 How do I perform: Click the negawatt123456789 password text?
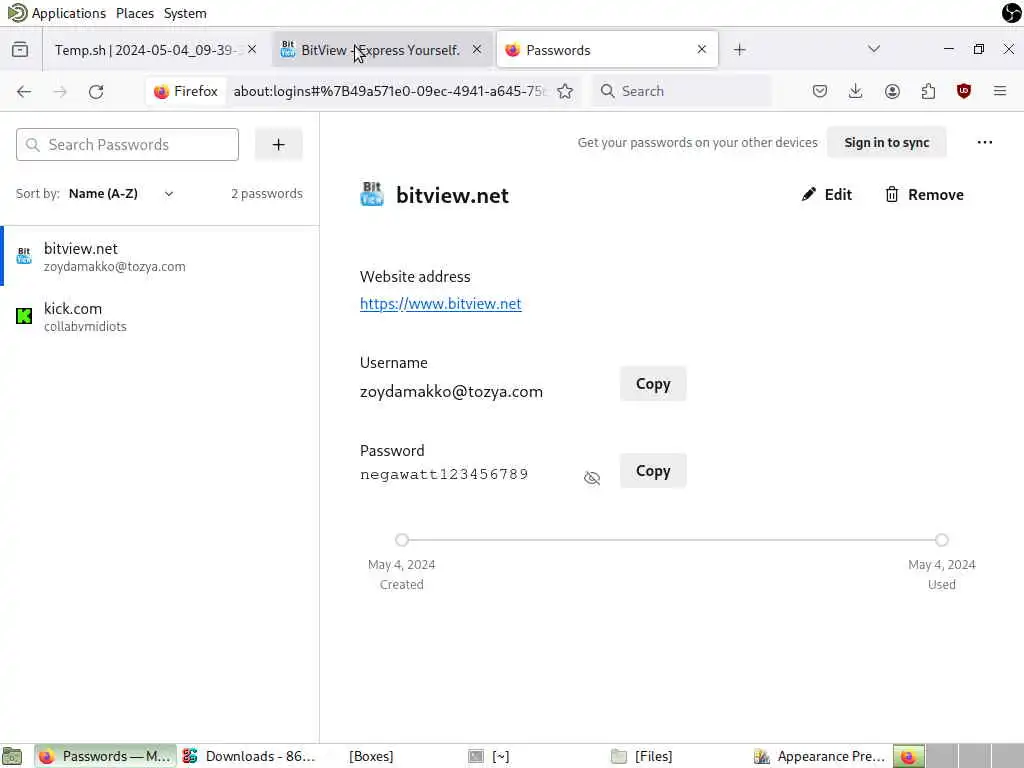coord(444,474)
